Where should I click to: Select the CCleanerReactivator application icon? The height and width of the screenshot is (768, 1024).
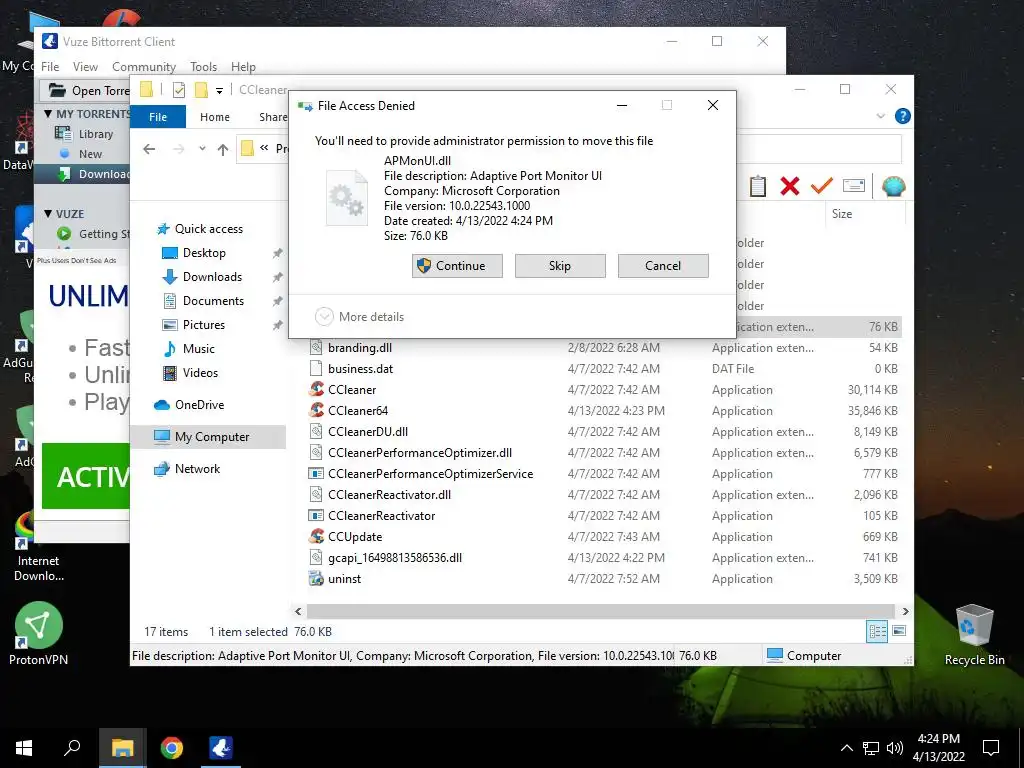pos(316,516)
